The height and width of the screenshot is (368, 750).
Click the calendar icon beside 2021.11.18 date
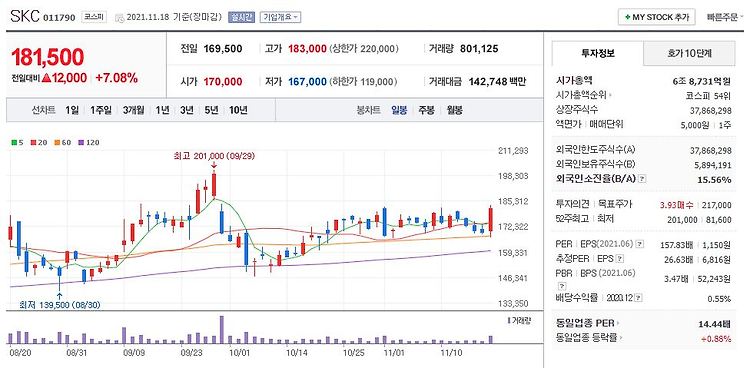(x=119, y=18)
